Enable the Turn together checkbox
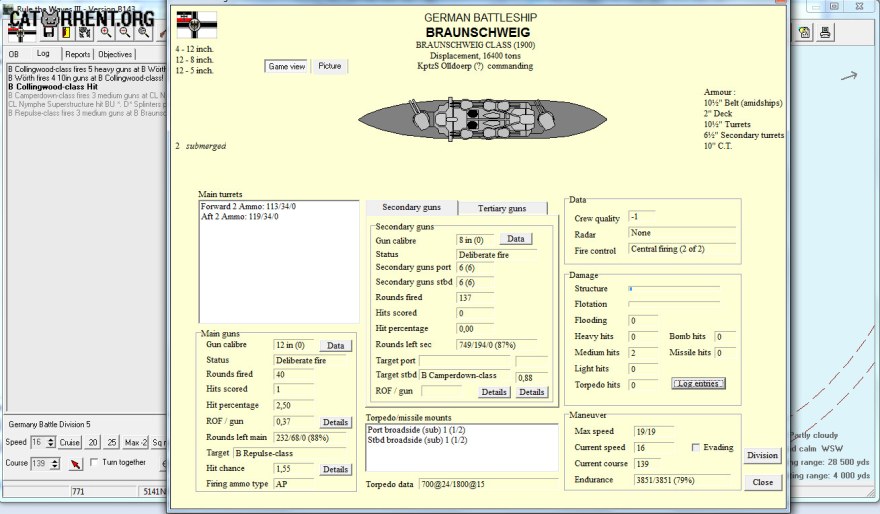Screen dimensions: 880x514 pyautogui.click(x=94, y=462)
